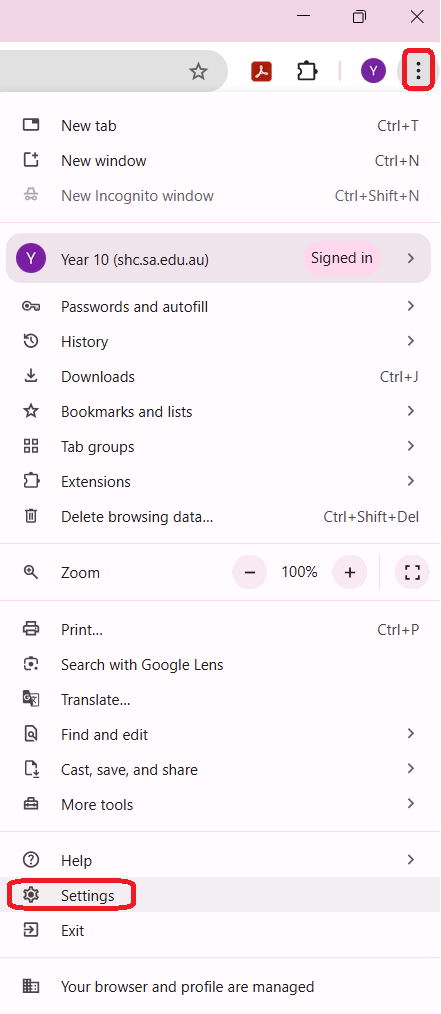Click the purple Y profile avatar in toolbar

373,70
